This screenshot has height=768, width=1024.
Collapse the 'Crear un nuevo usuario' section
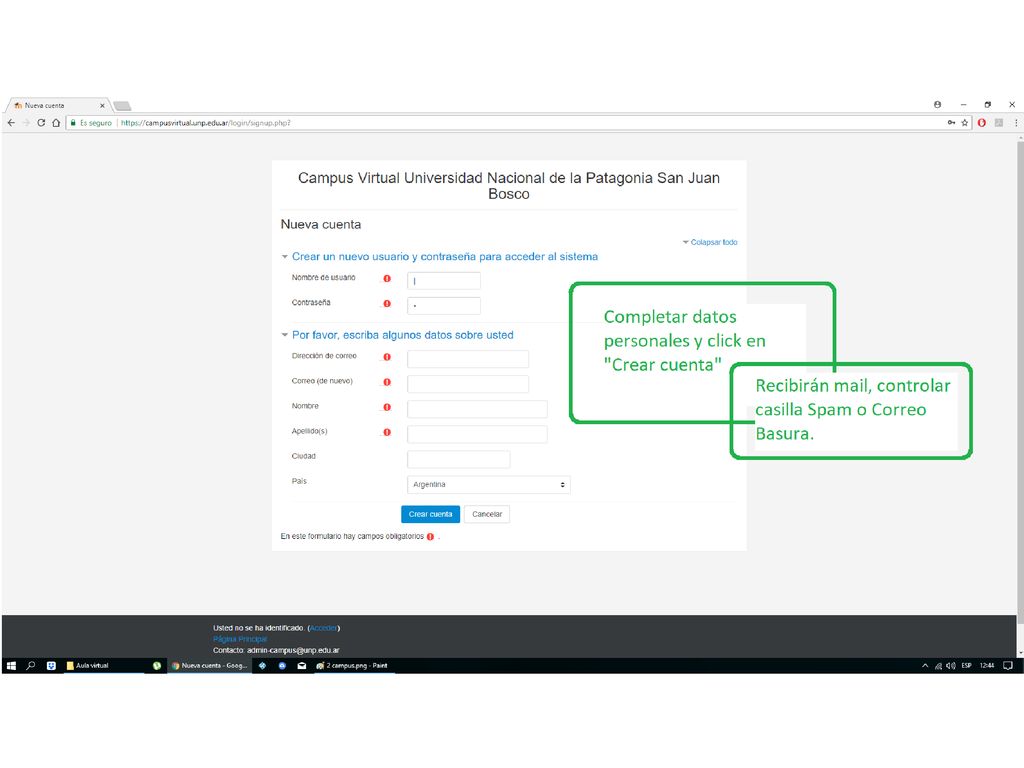click(285, 257)
